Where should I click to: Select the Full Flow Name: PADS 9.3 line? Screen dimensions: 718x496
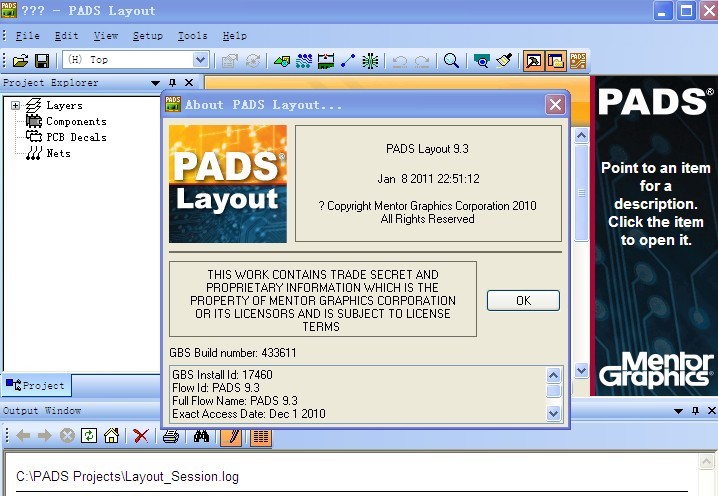[x=235, y=401]
